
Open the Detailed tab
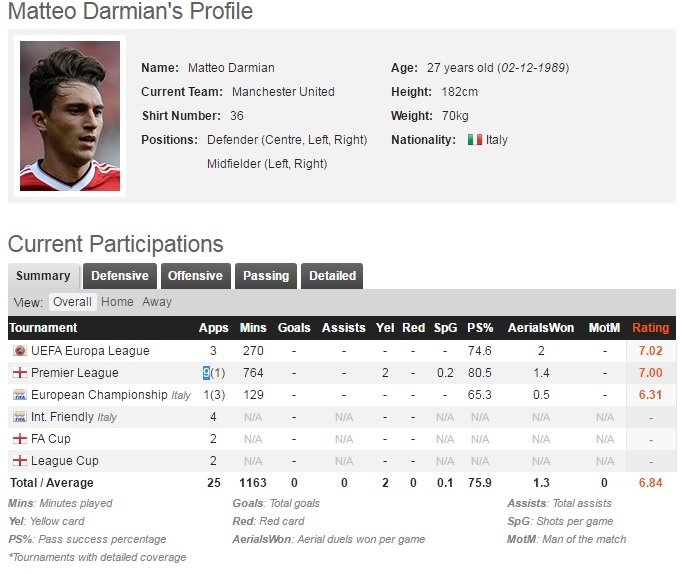[x=332, y=276]
